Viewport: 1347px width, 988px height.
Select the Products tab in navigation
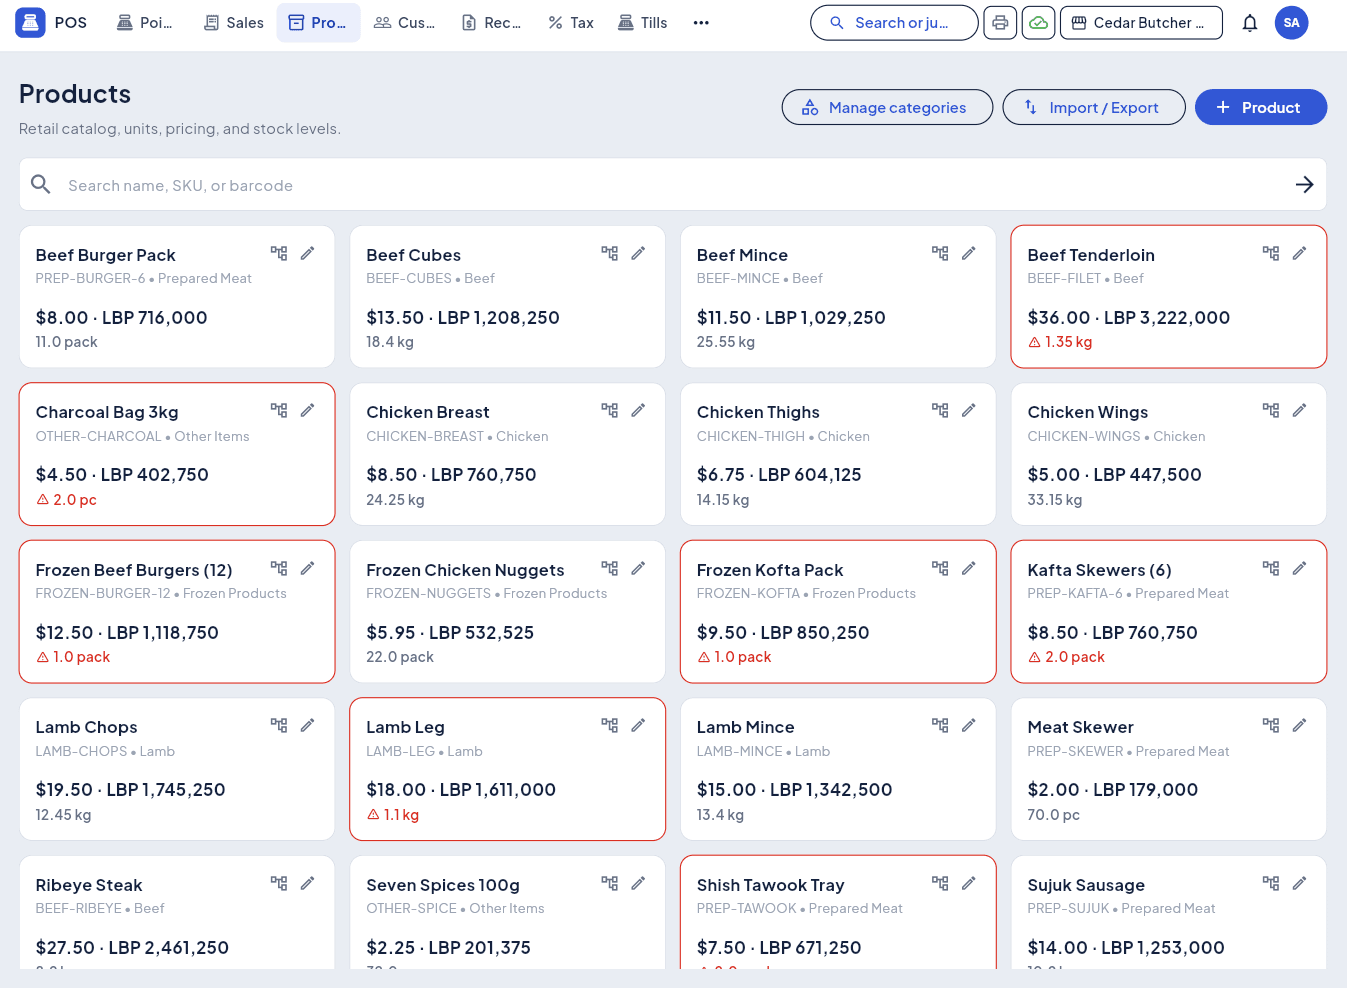point(318,22)
